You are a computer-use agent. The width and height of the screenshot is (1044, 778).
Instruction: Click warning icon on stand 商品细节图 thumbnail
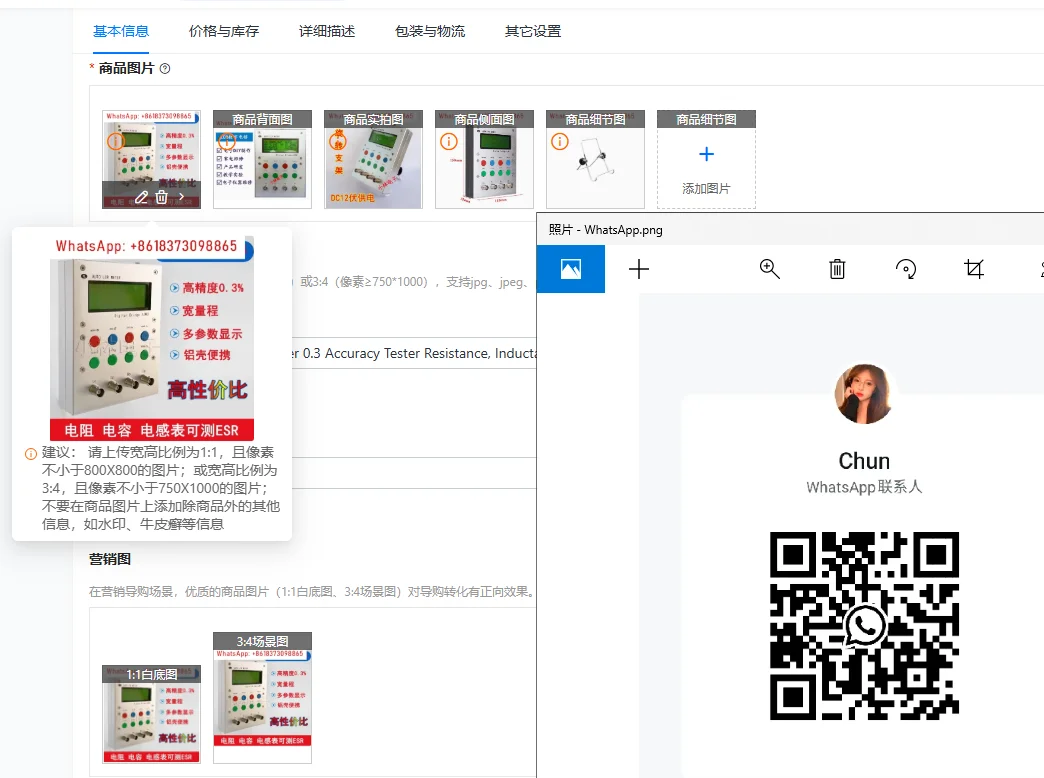pyautogui.click(x=560, y=141)
